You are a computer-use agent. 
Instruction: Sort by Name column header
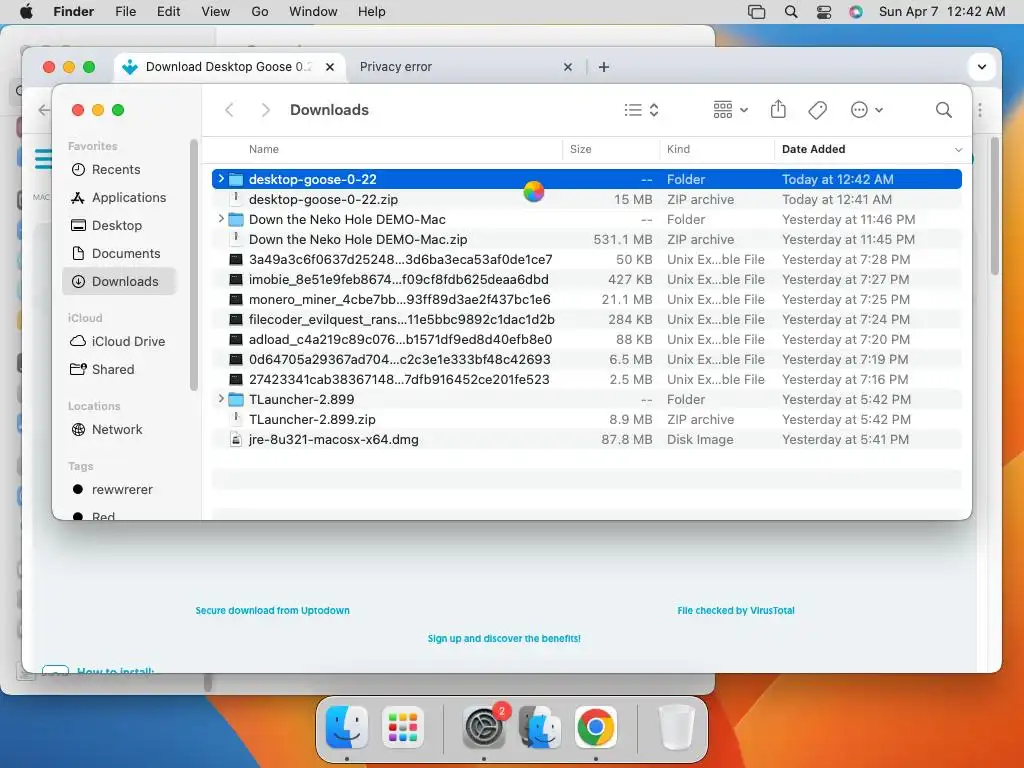264,149
